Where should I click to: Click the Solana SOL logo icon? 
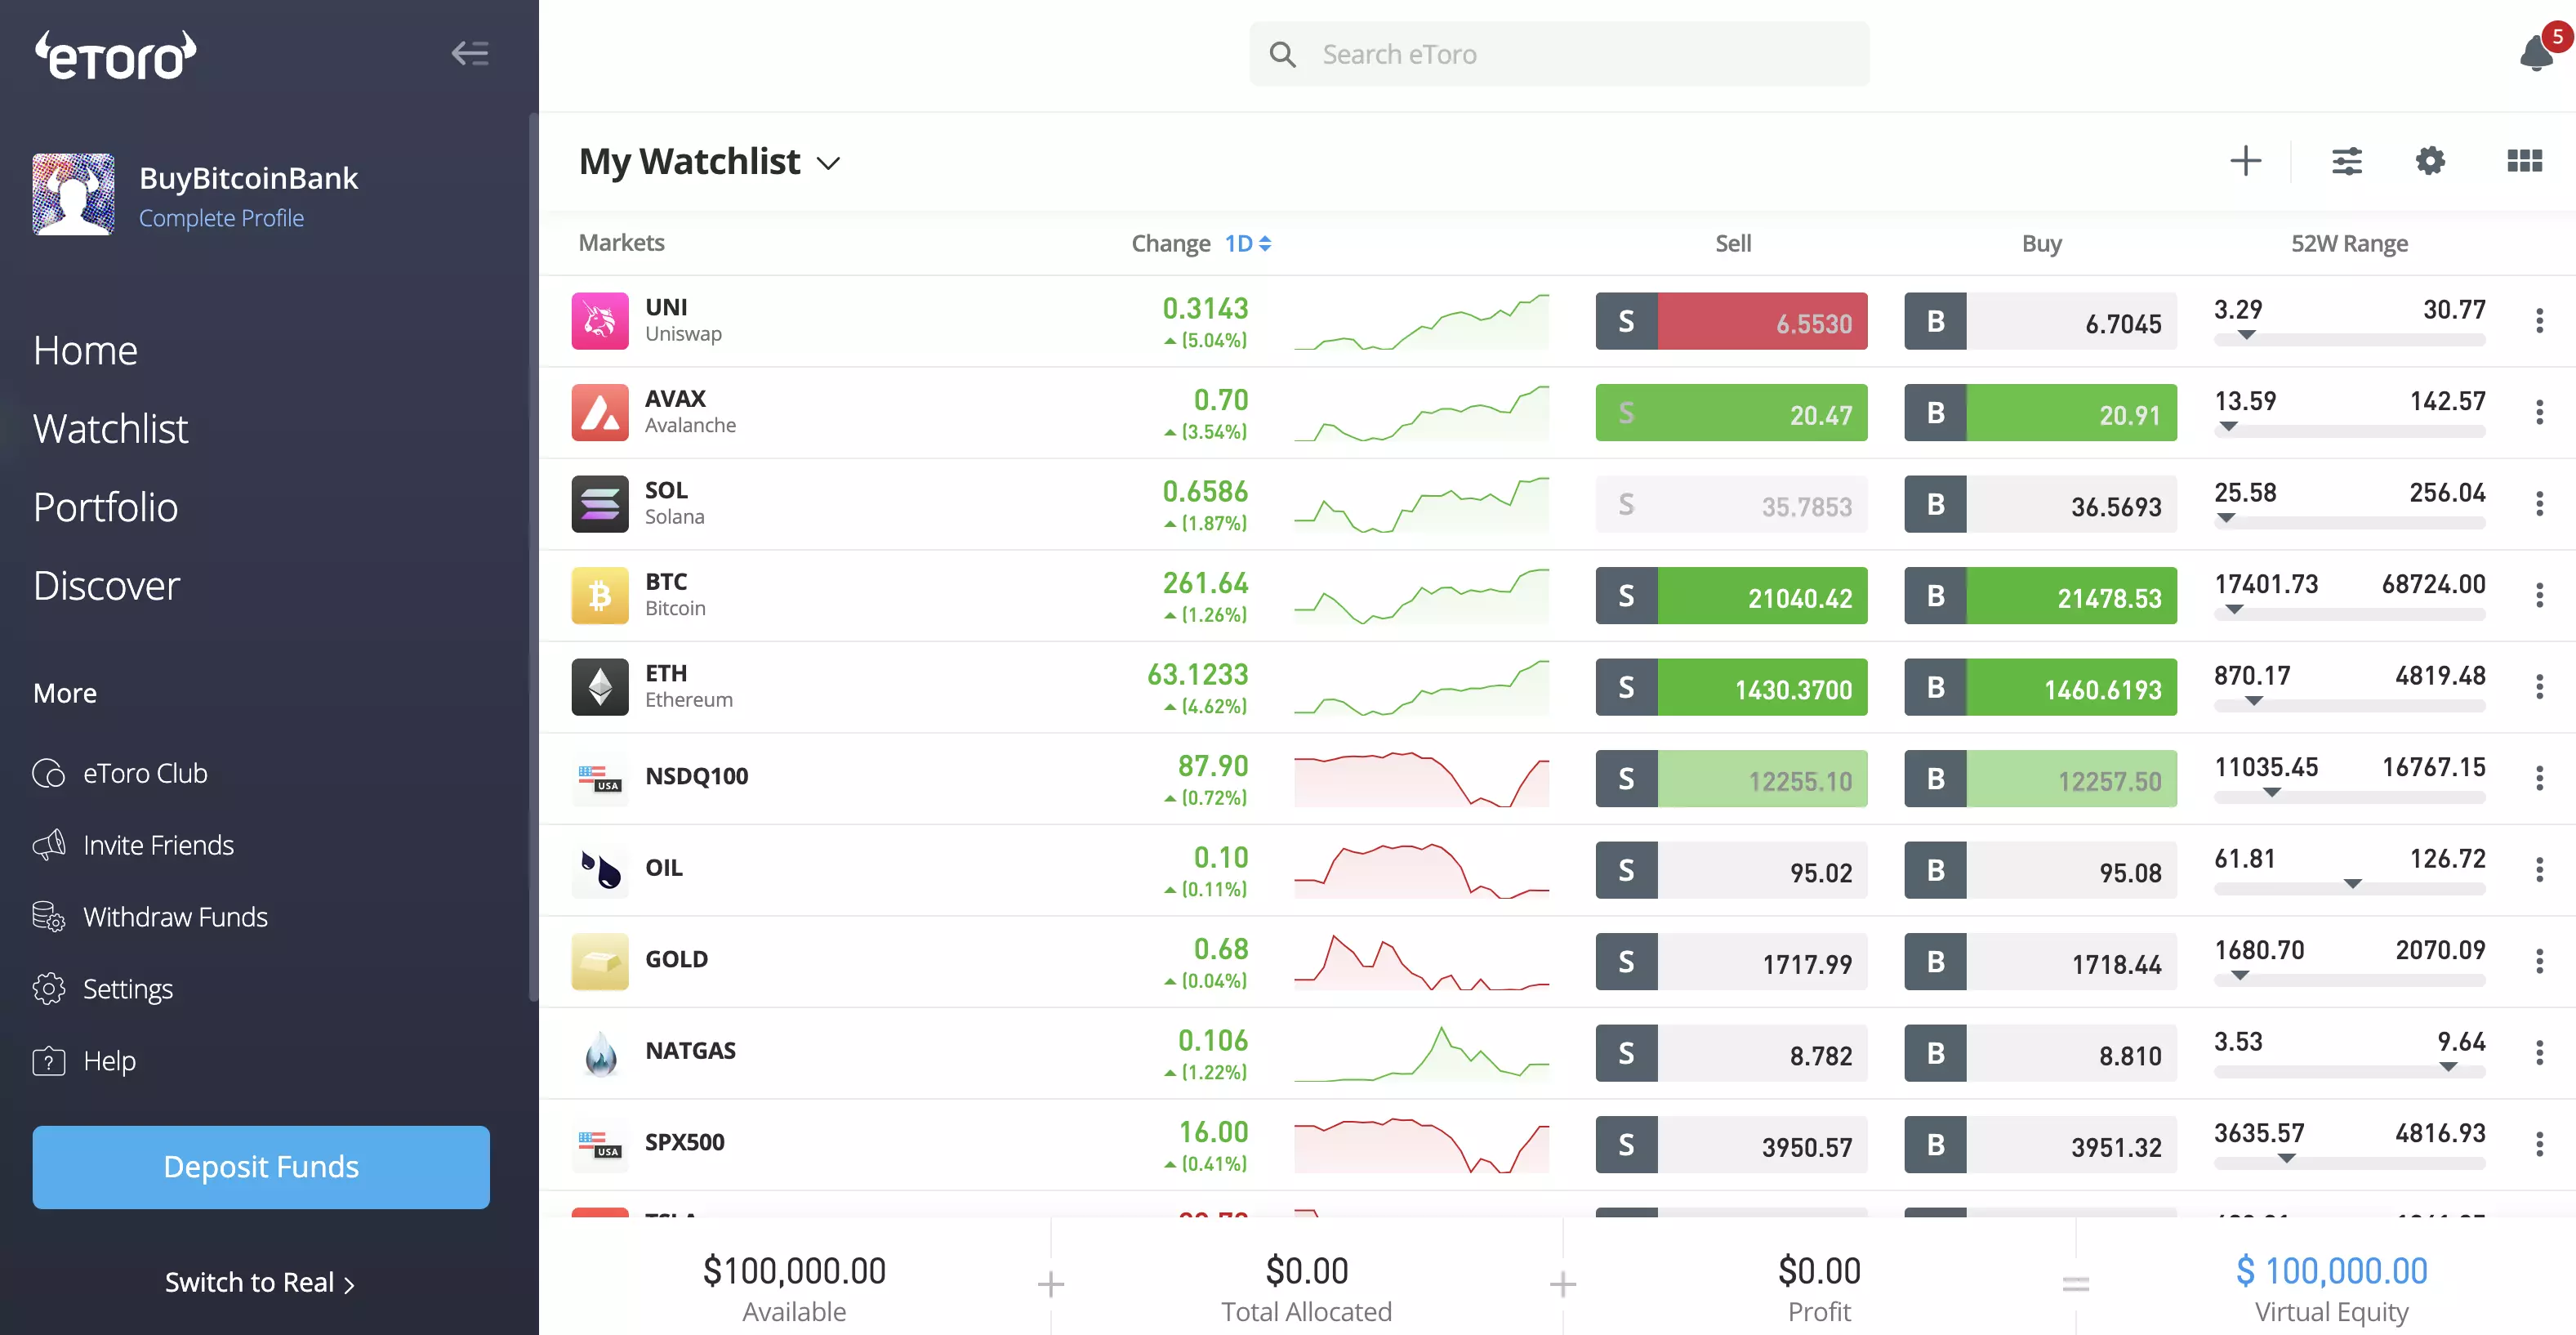[600, 504]
